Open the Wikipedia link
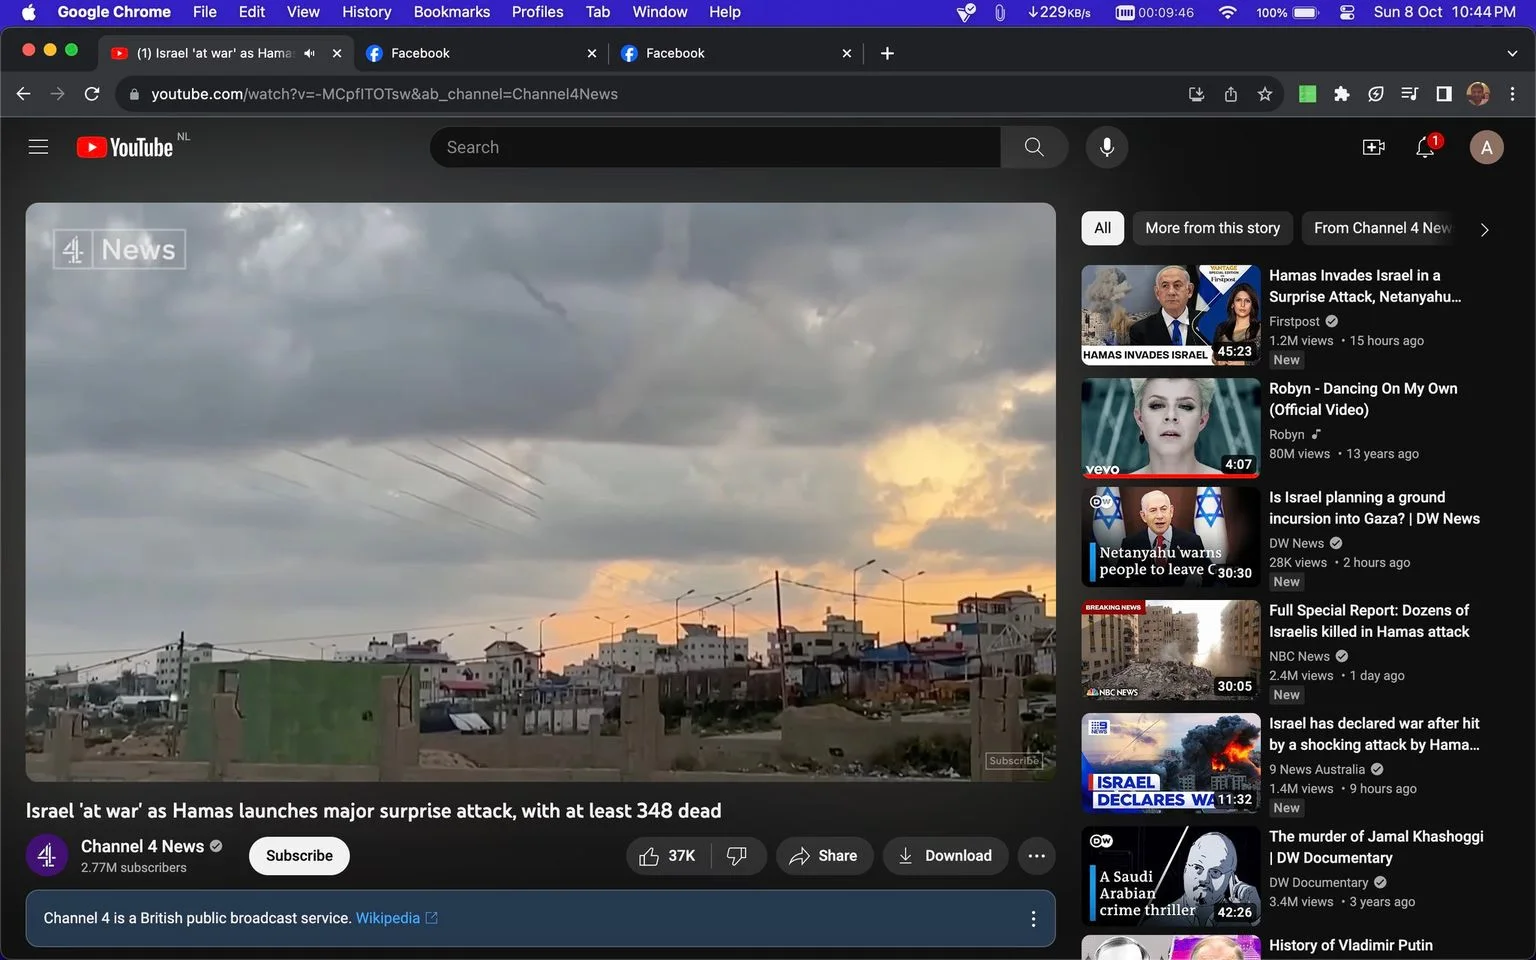 click(396, 918)
